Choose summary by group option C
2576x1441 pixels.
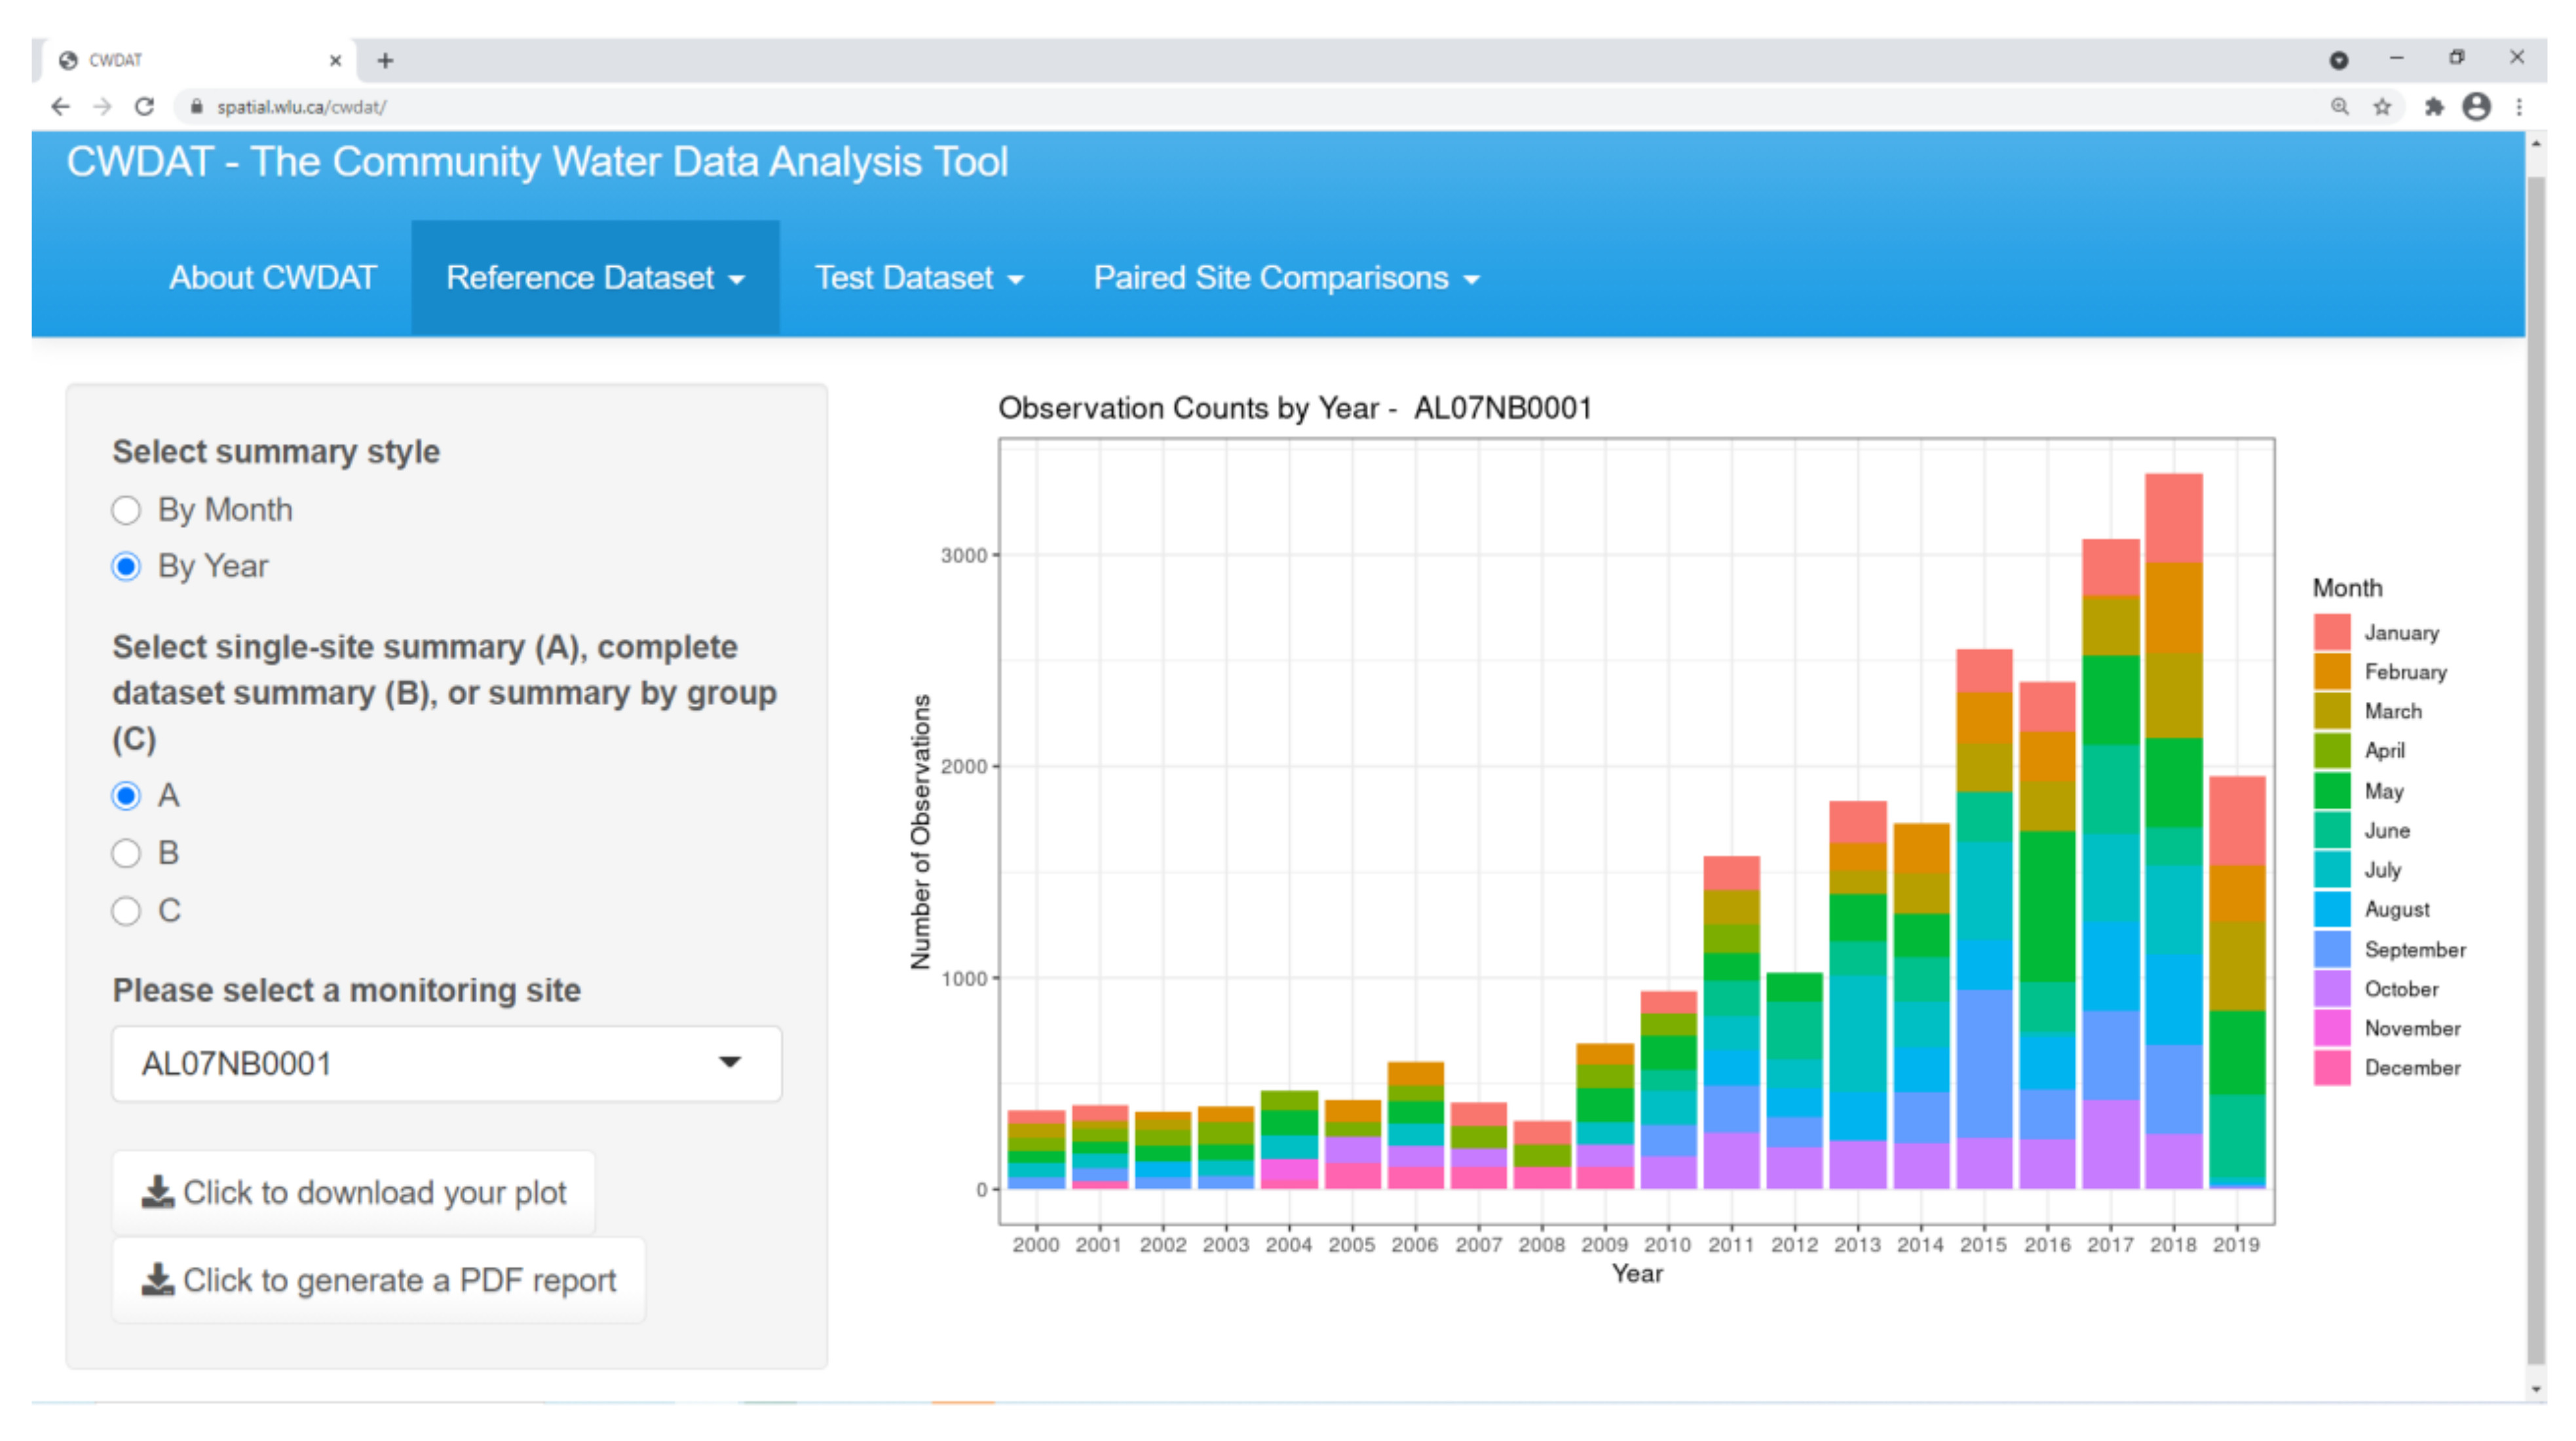pyautogui.click(x=126, y=910)
